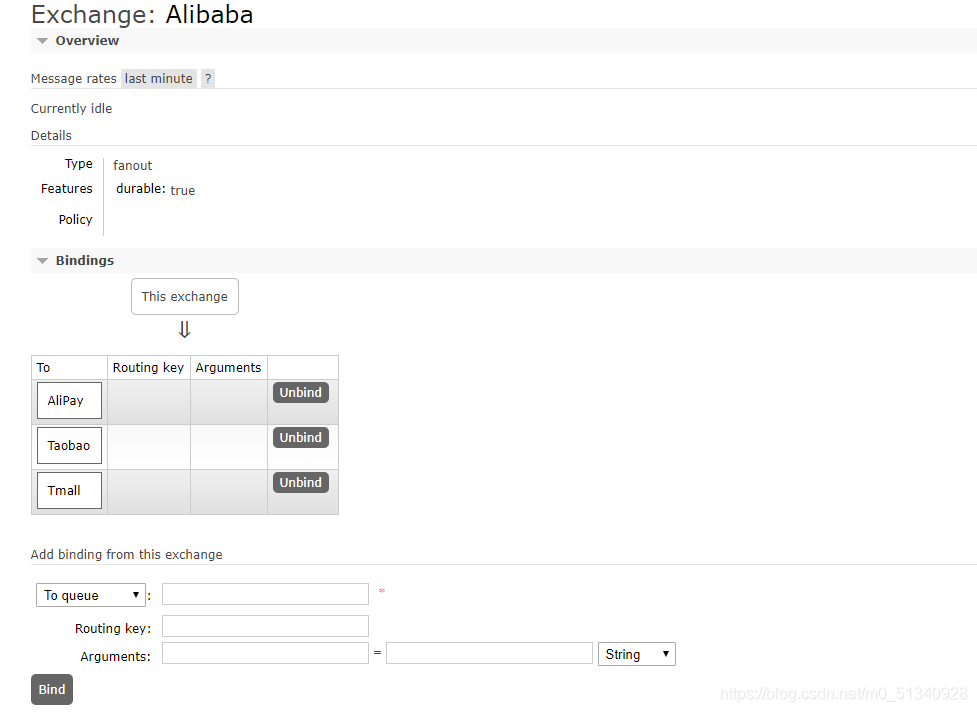Focus the destination queue name field
Viewport: 977px width, 712px height.
(265, 594)
